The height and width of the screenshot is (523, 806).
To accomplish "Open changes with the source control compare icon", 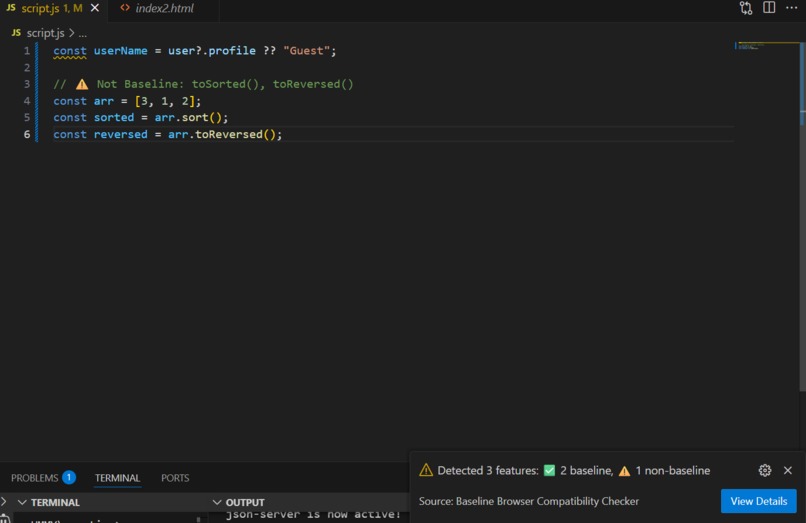I will pos(746,8).
